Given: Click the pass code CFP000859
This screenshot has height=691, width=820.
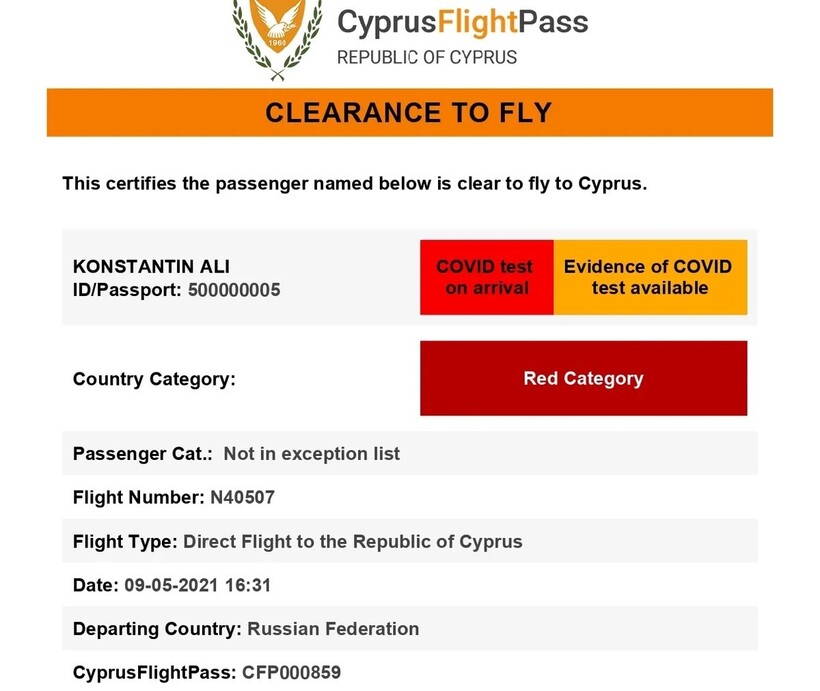Looking at the screenshot, I should (x=291, y=672).
